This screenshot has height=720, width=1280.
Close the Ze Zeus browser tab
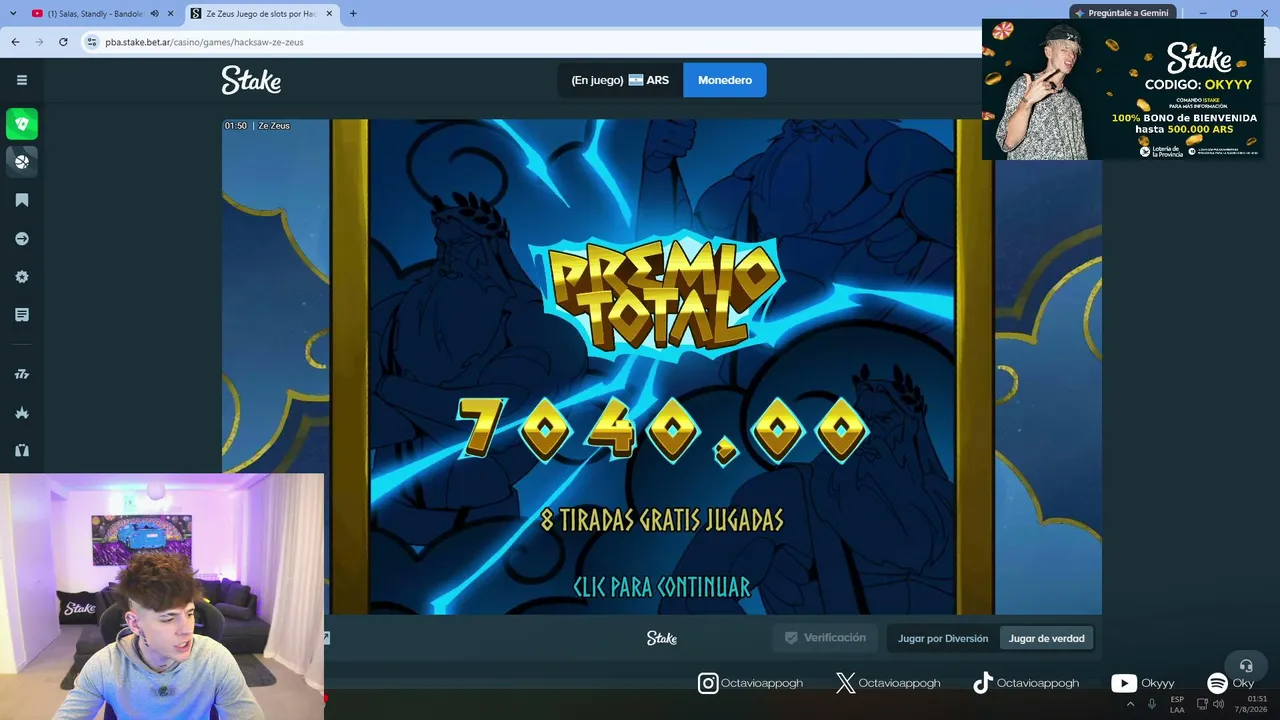(329, 14)
